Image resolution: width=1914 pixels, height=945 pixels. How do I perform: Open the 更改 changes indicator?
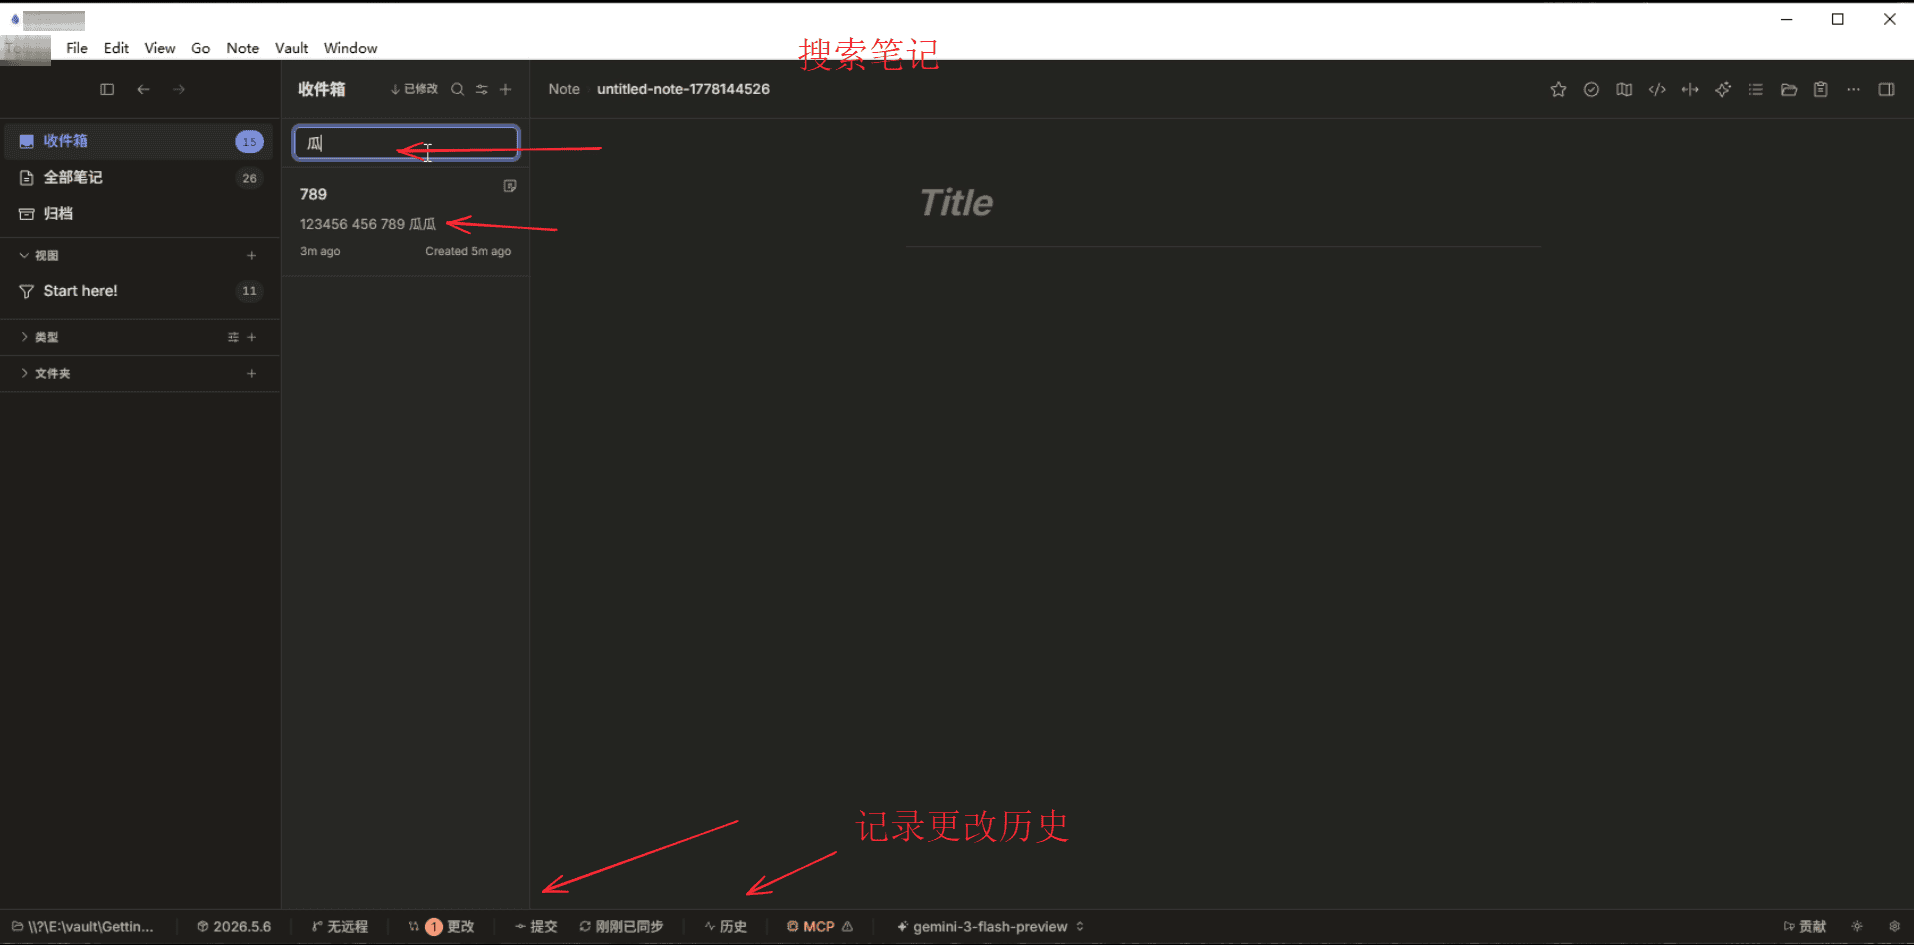[442, 927]
